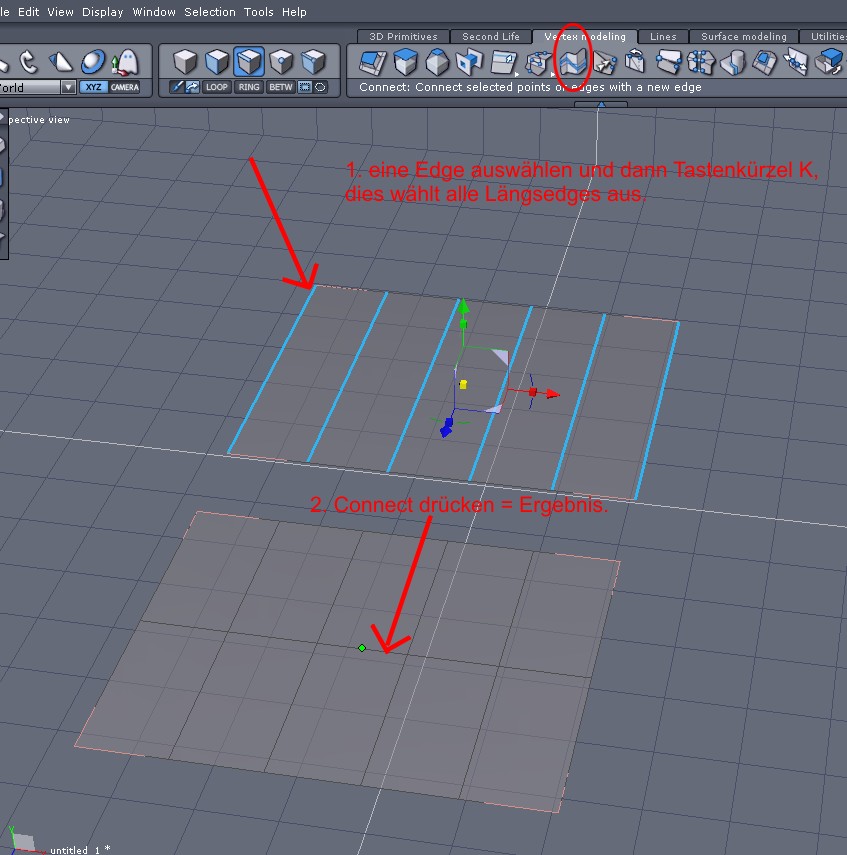Click the blue Z-axis manipulator handle
Viewport: 847px width, 855px height.
pos(447,428)
